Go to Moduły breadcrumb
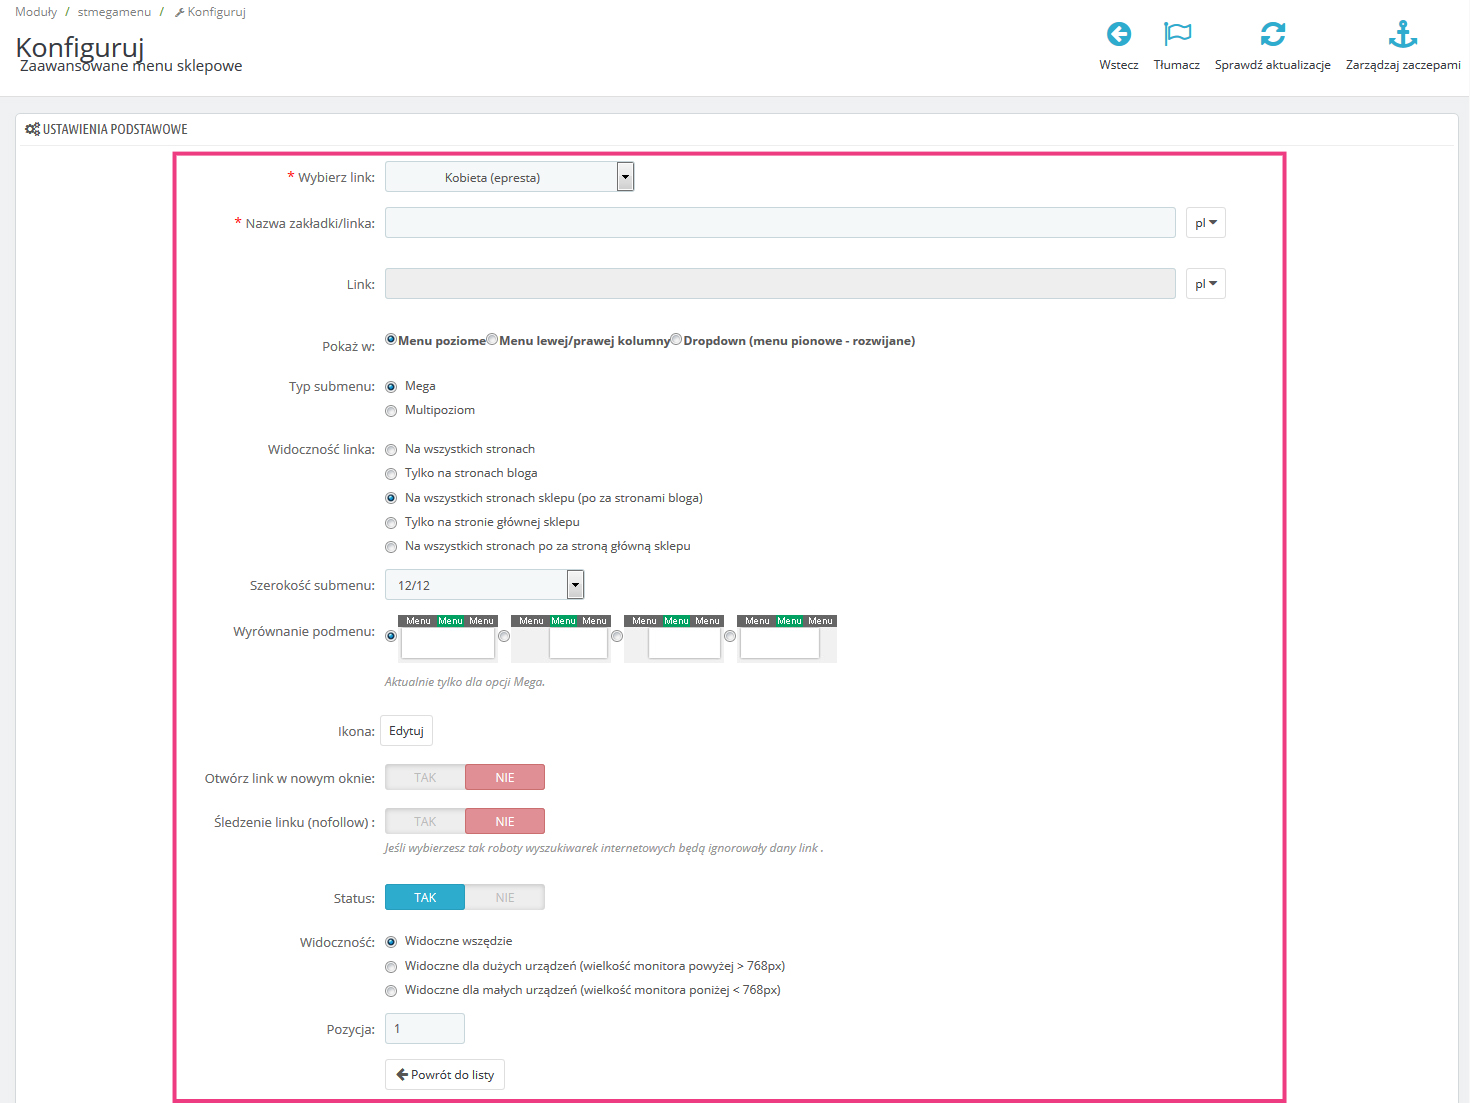Image resolution: width=1470 pixels, height=1103 pixels. (36, 12)
